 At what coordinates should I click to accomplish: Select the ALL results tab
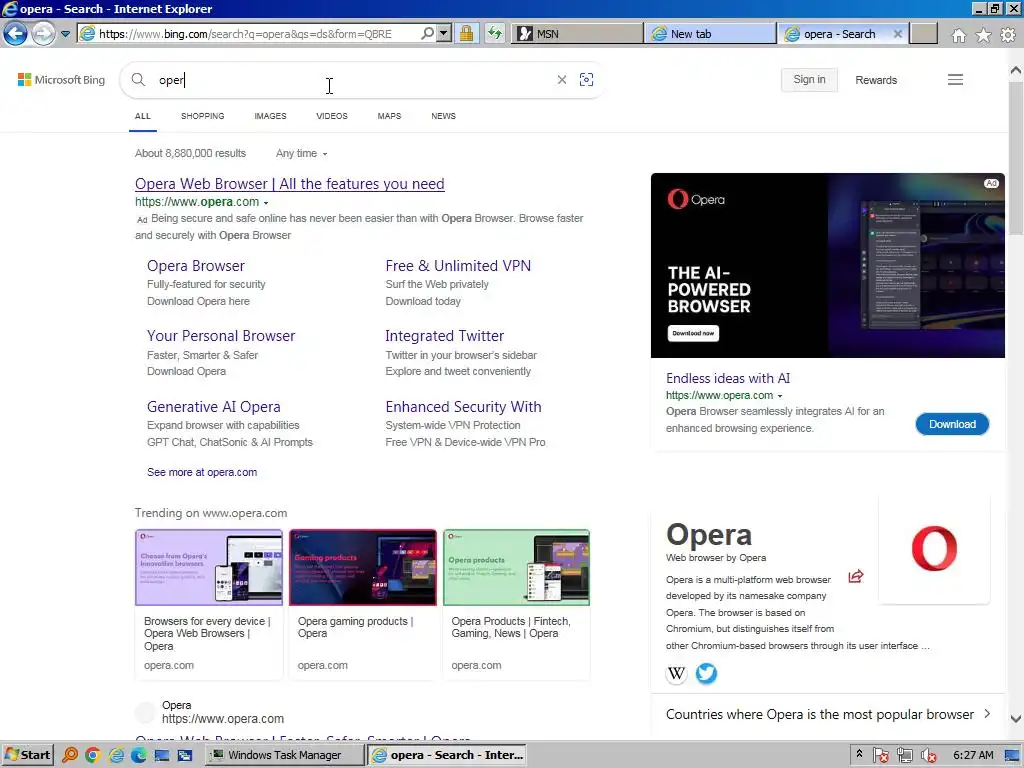pos(142,116)
